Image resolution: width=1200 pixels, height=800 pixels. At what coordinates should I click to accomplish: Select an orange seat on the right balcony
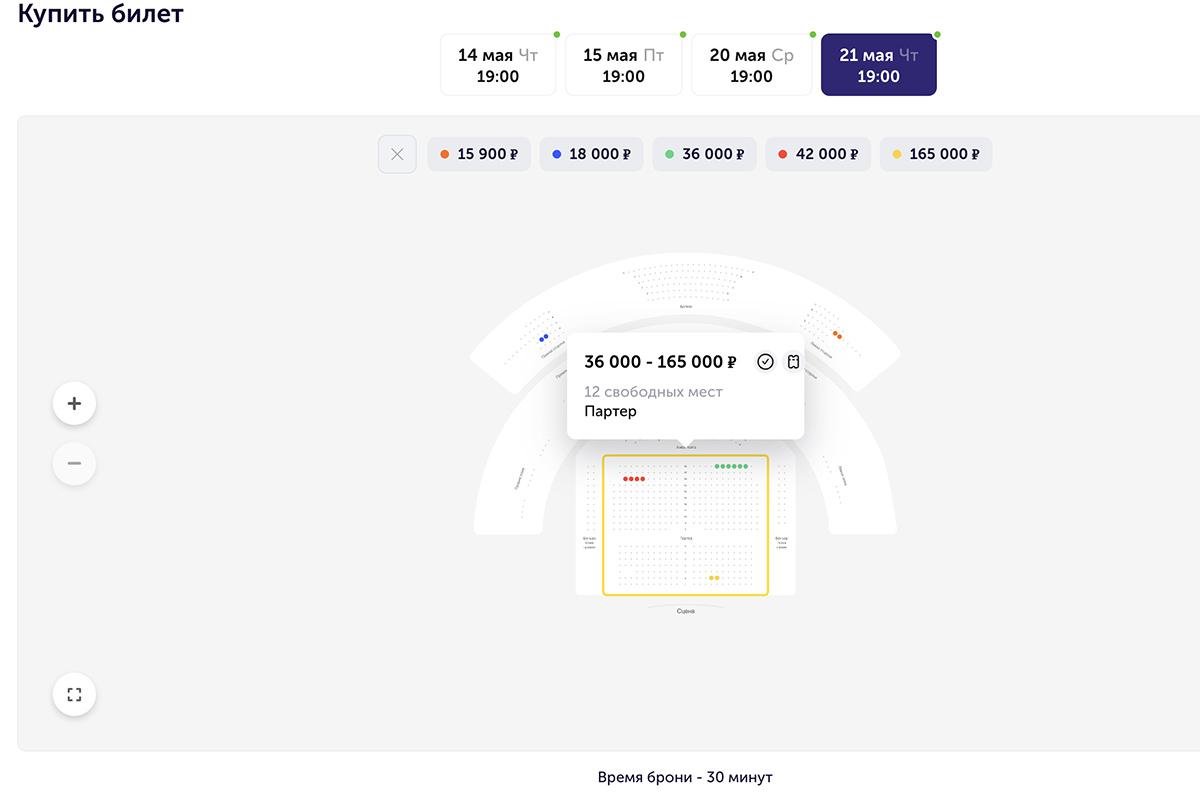835,333
